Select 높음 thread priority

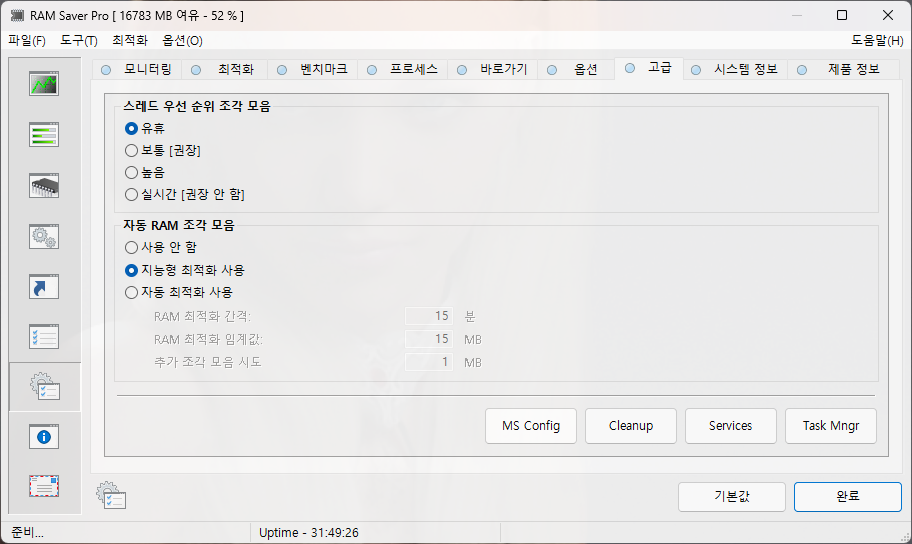[x=145, y=173]
